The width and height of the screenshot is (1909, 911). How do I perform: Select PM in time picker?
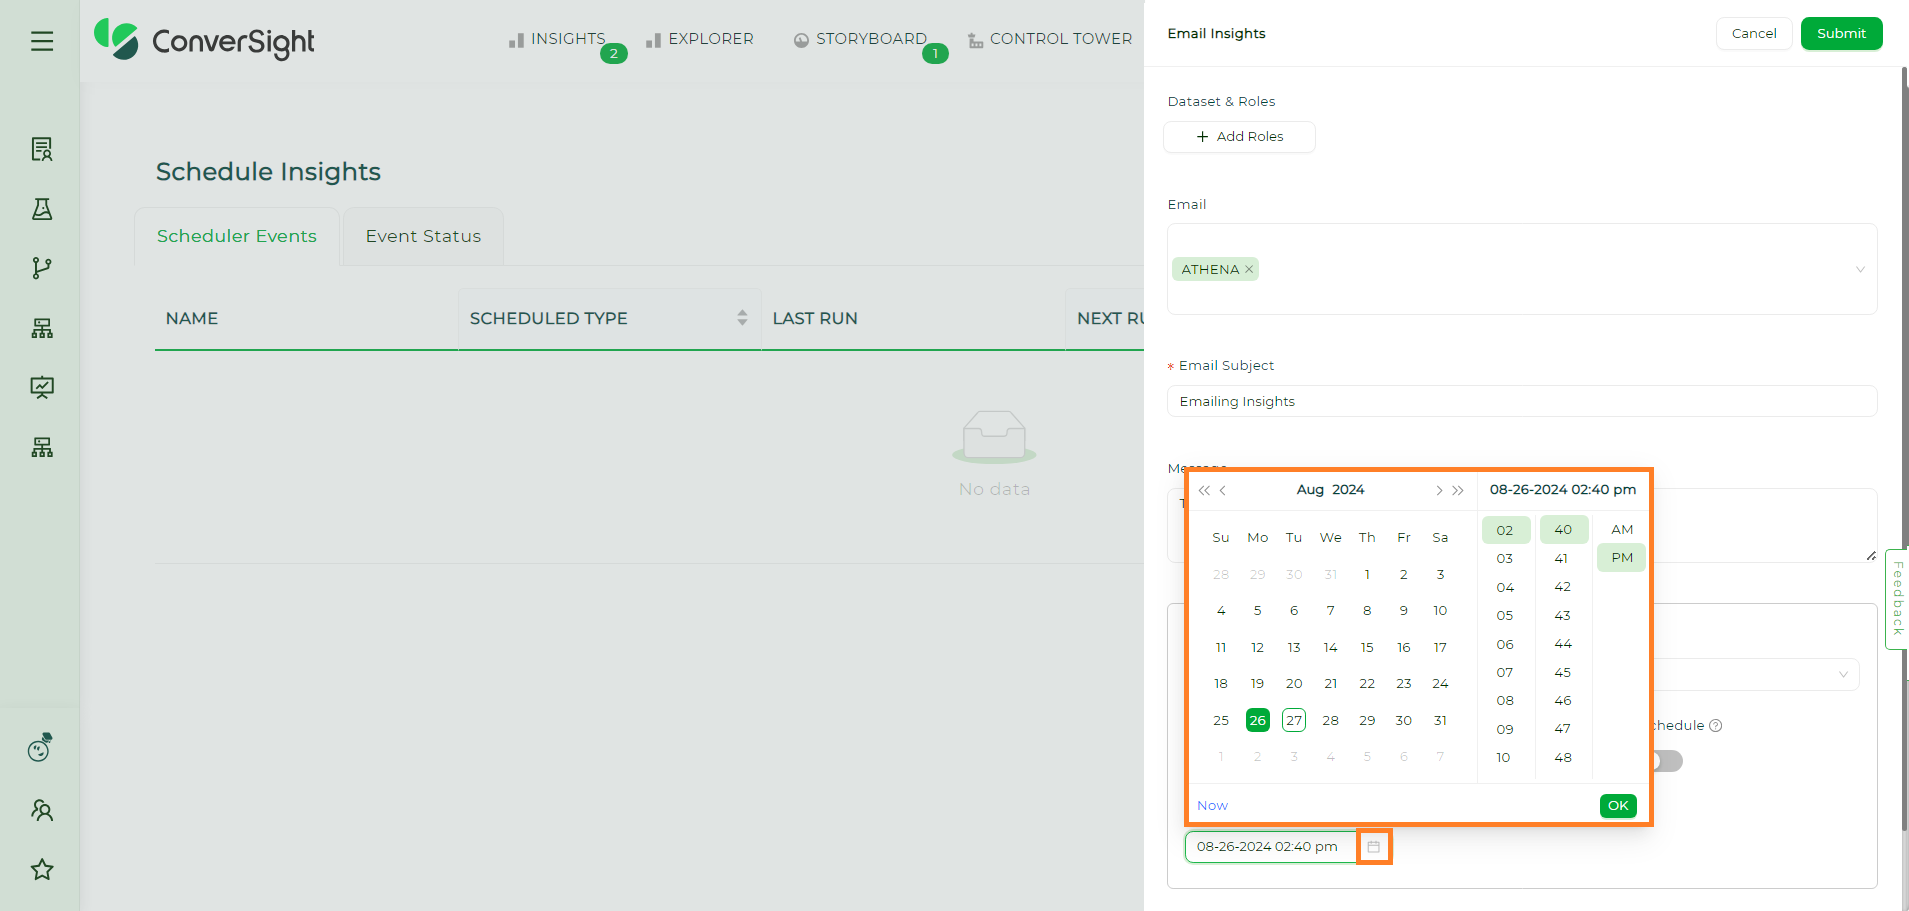coord(1622,558)
